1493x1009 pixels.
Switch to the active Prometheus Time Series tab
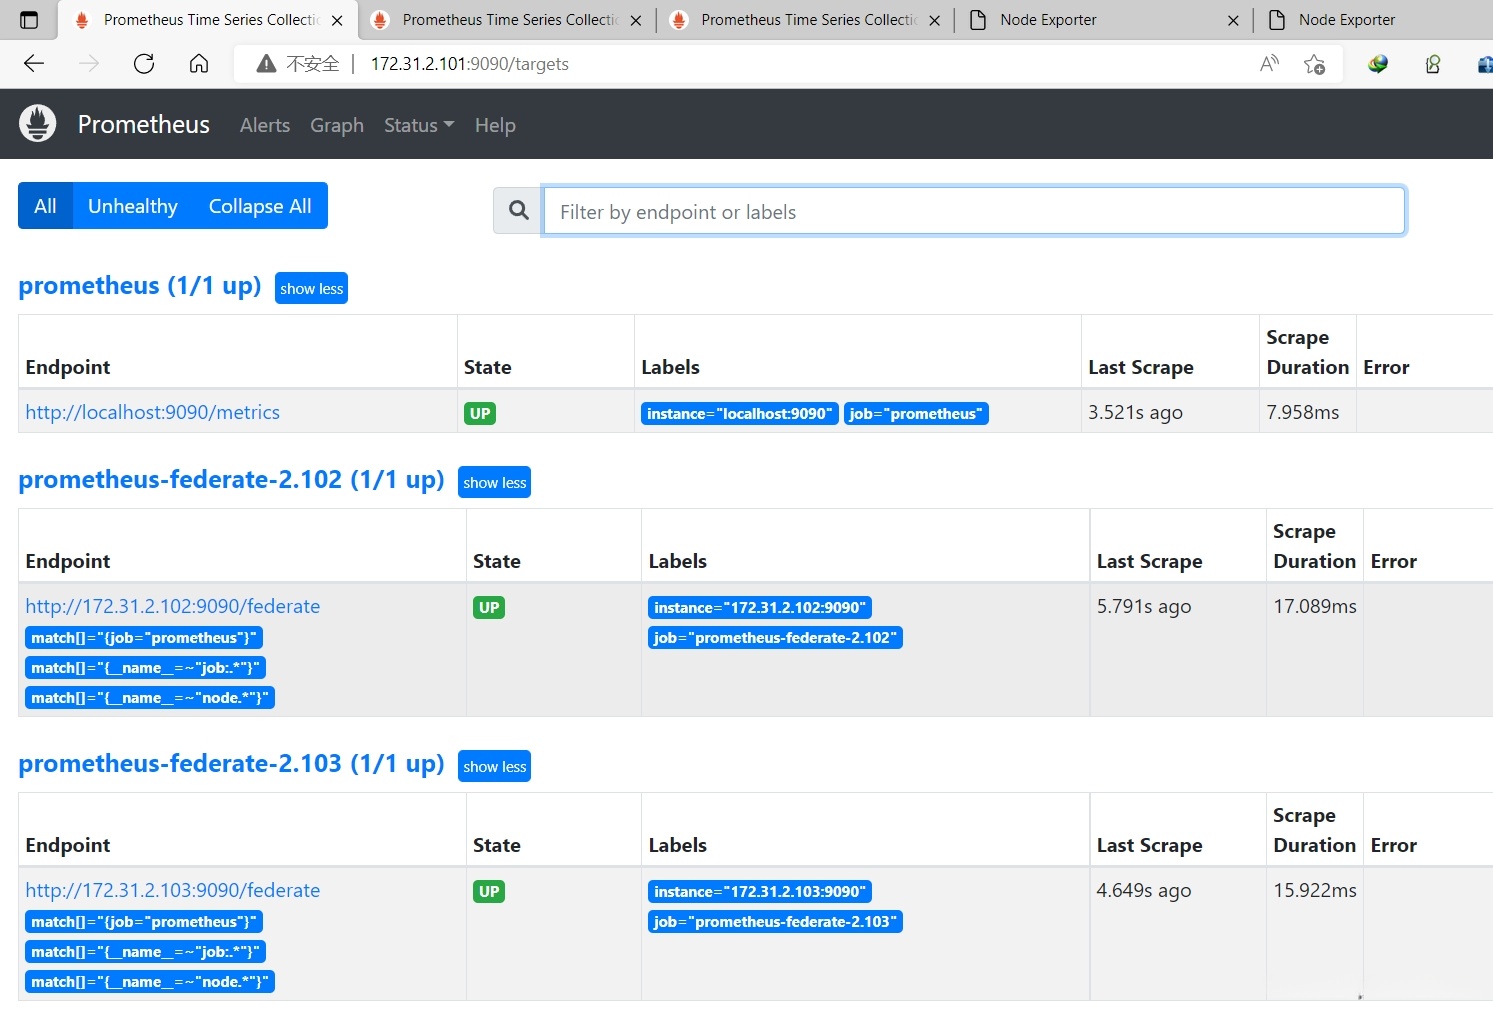tap(207, 20)
